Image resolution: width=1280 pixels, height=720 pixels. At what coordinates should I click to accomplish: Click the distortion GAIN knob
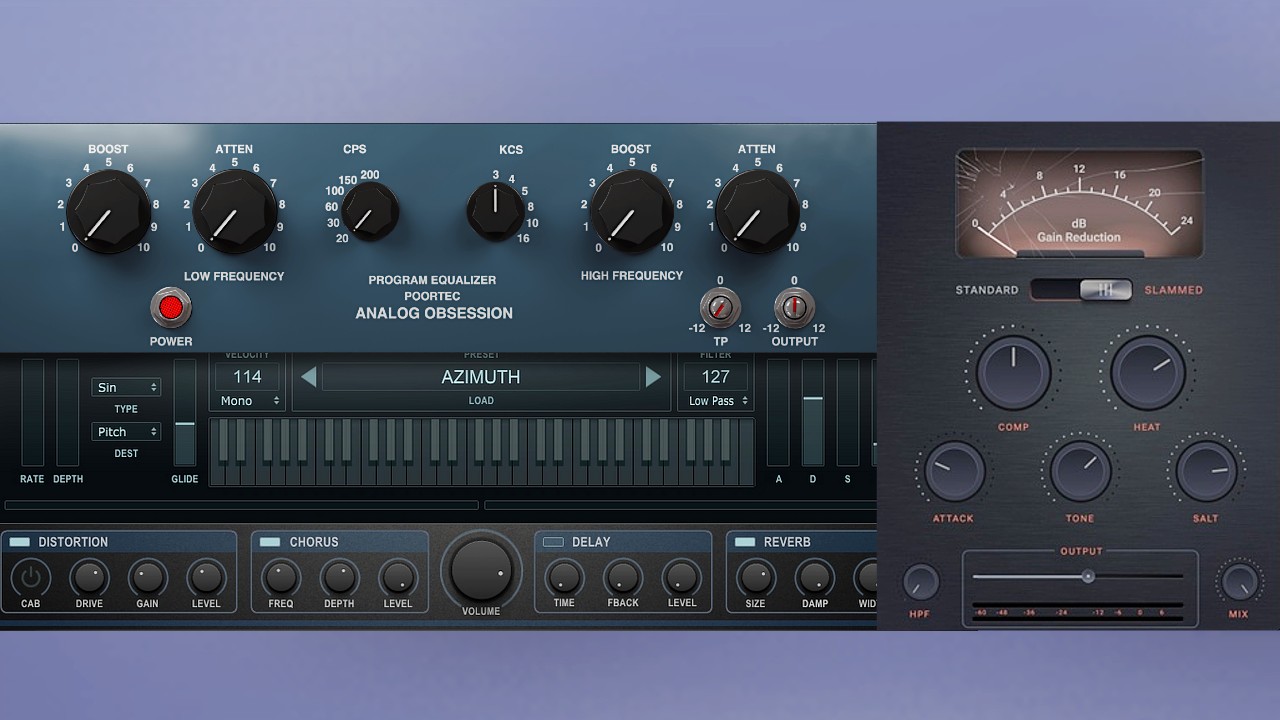[x=147, y=577]
